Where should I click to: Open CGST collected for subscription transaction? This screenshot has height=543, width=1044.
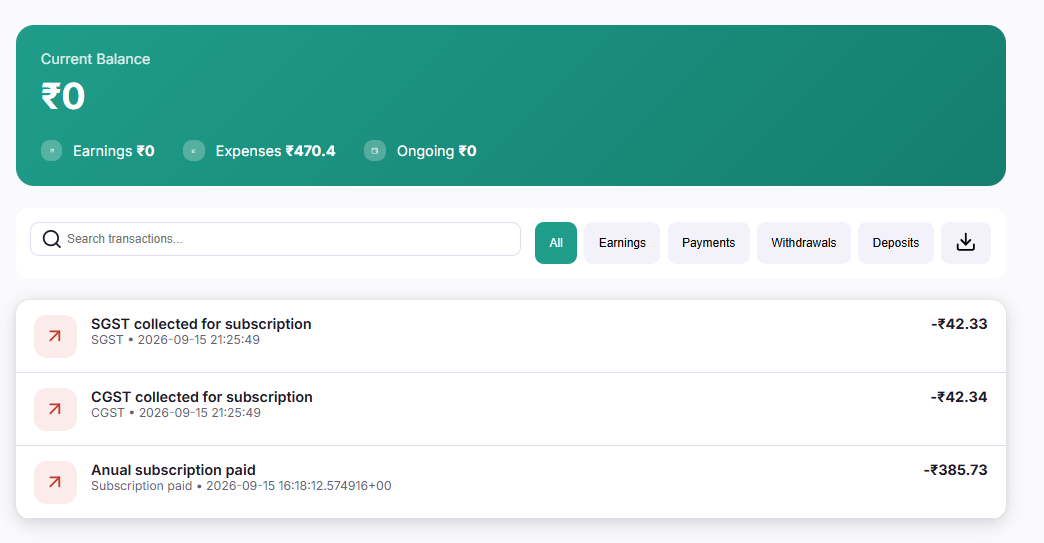click(x=511, y=409)
